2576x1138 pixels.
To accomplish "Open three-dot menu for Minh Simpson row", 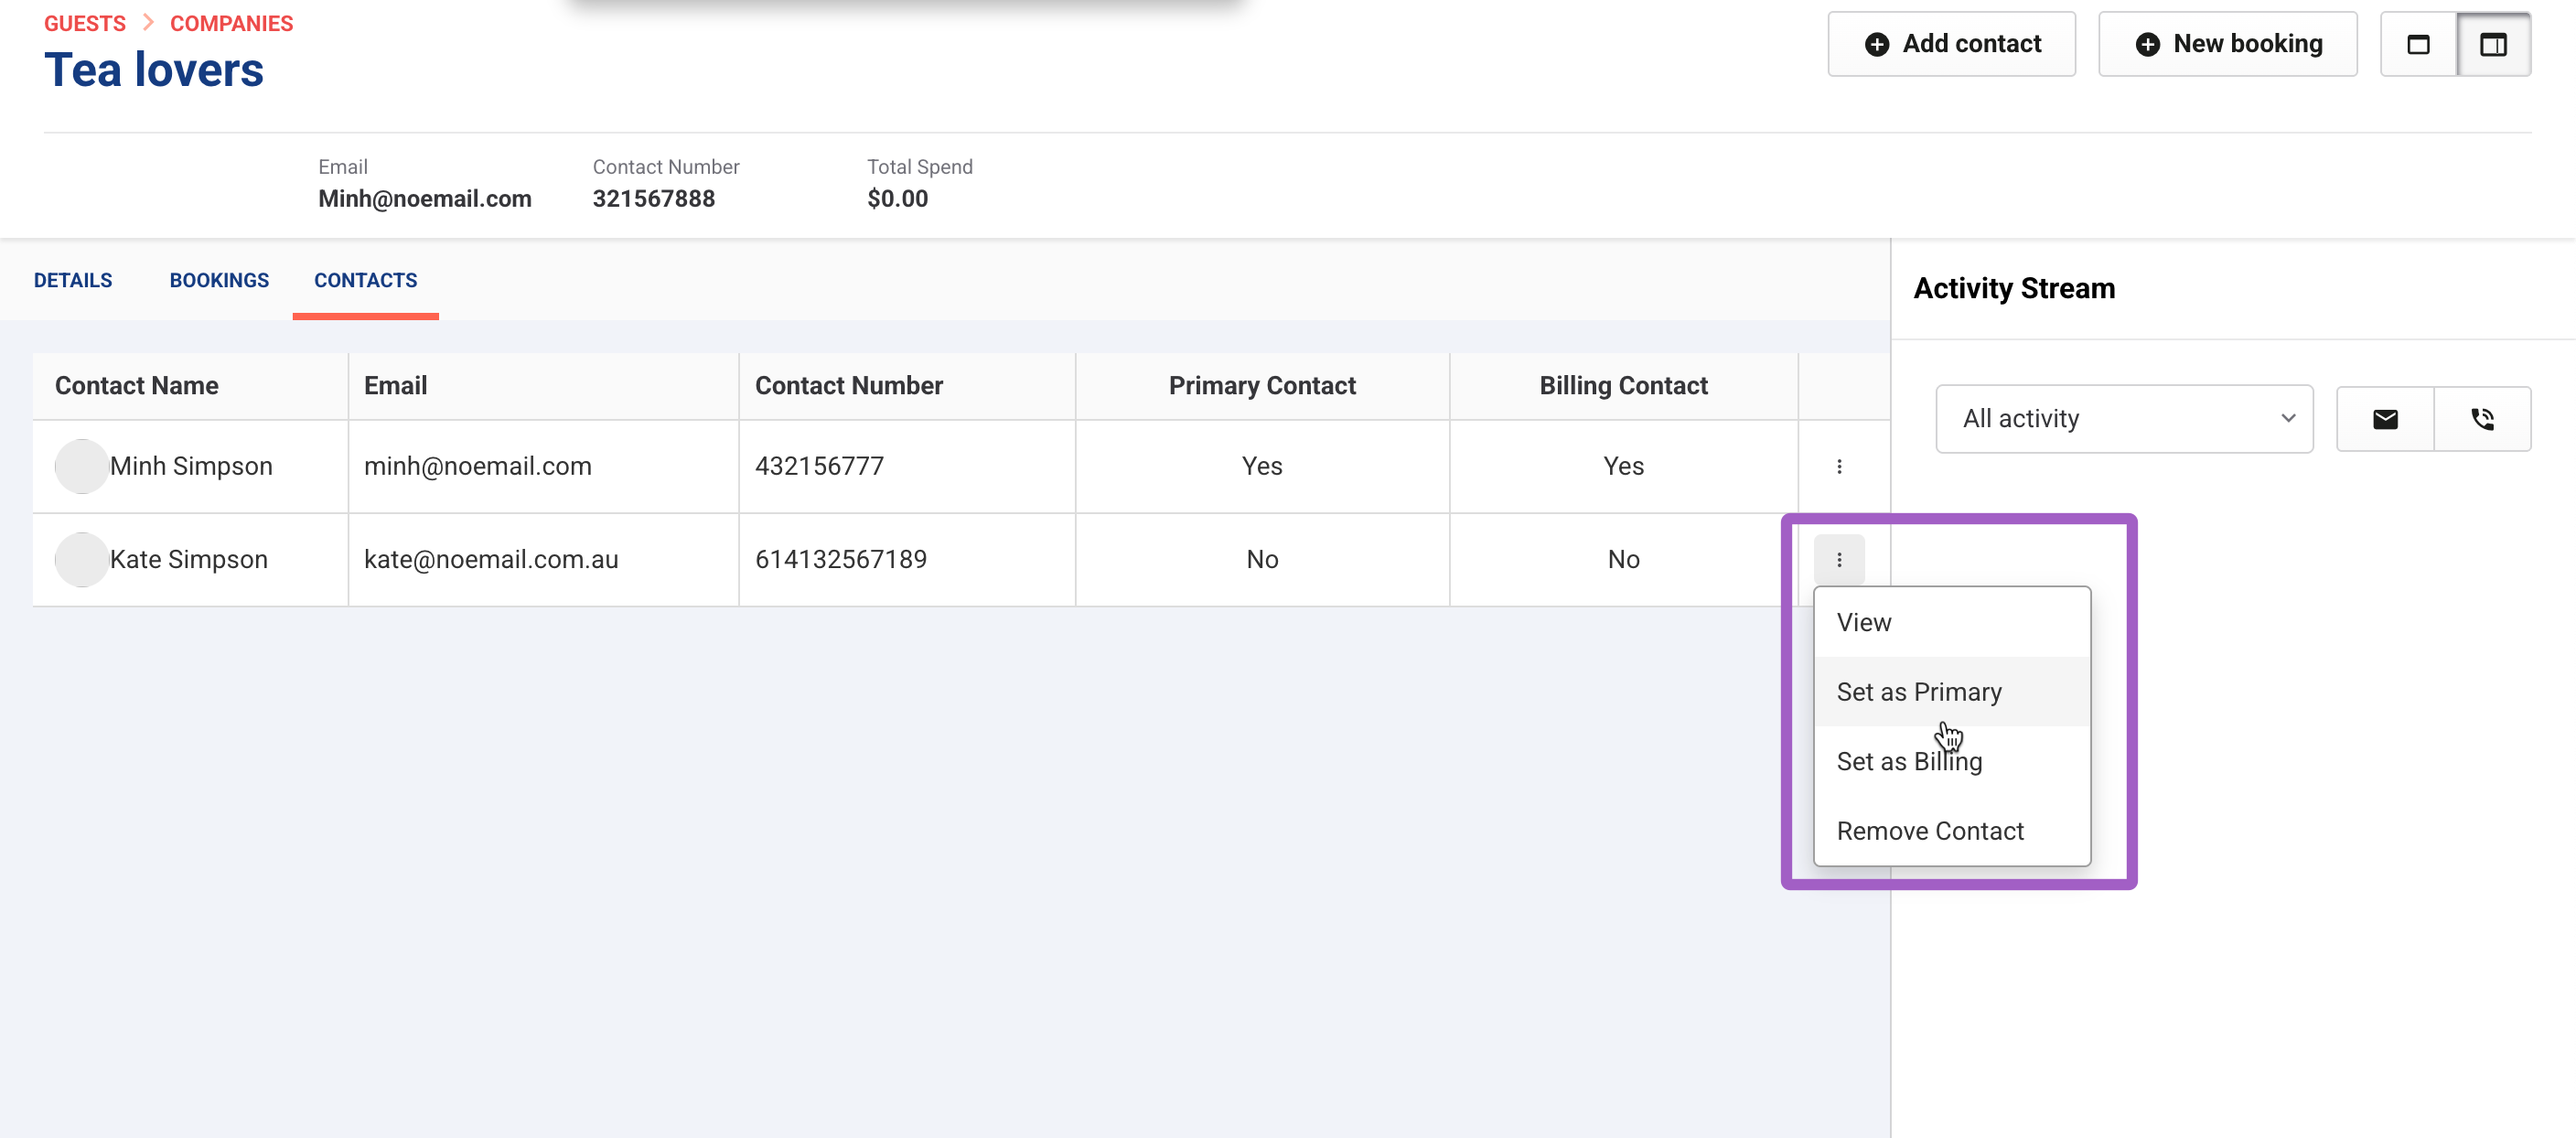I will 1838,466.
